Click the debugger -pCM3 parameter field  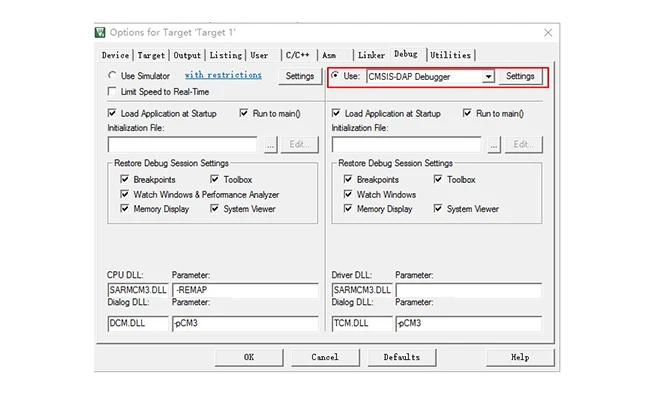coord(469,323)
